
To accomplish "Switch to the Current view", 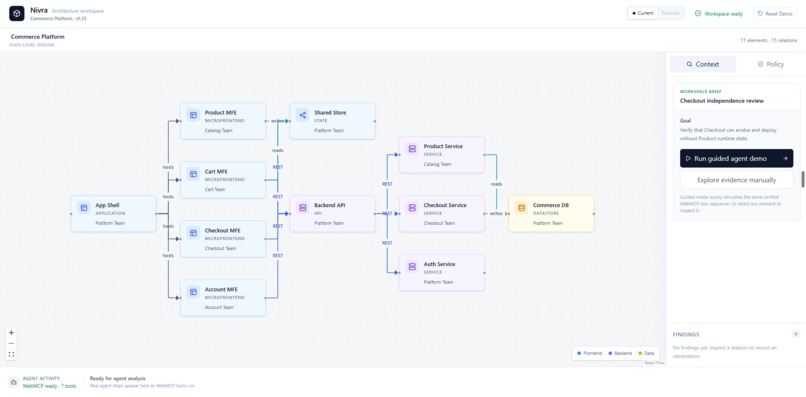I will click(x=643, y=13).
